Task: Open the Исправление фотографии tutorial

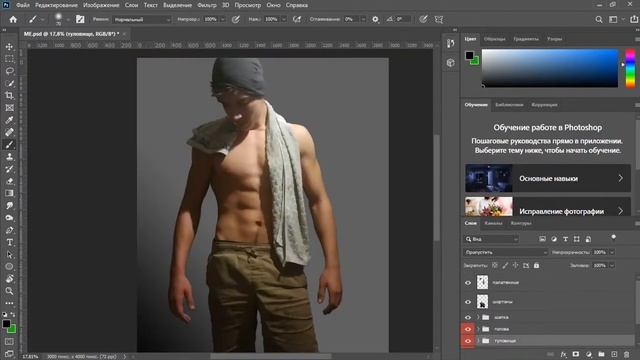Action: pos(548,207)
